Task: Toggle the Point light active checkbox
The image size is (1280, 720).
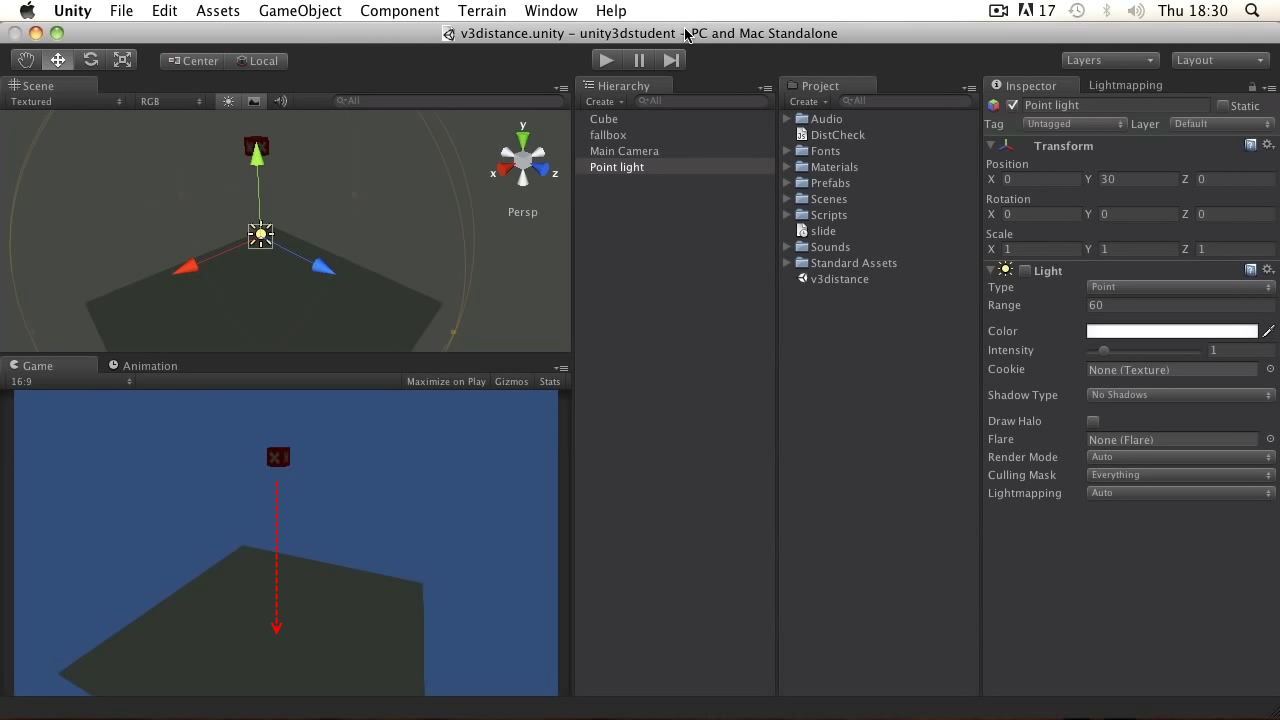Action: [1013, 105]
